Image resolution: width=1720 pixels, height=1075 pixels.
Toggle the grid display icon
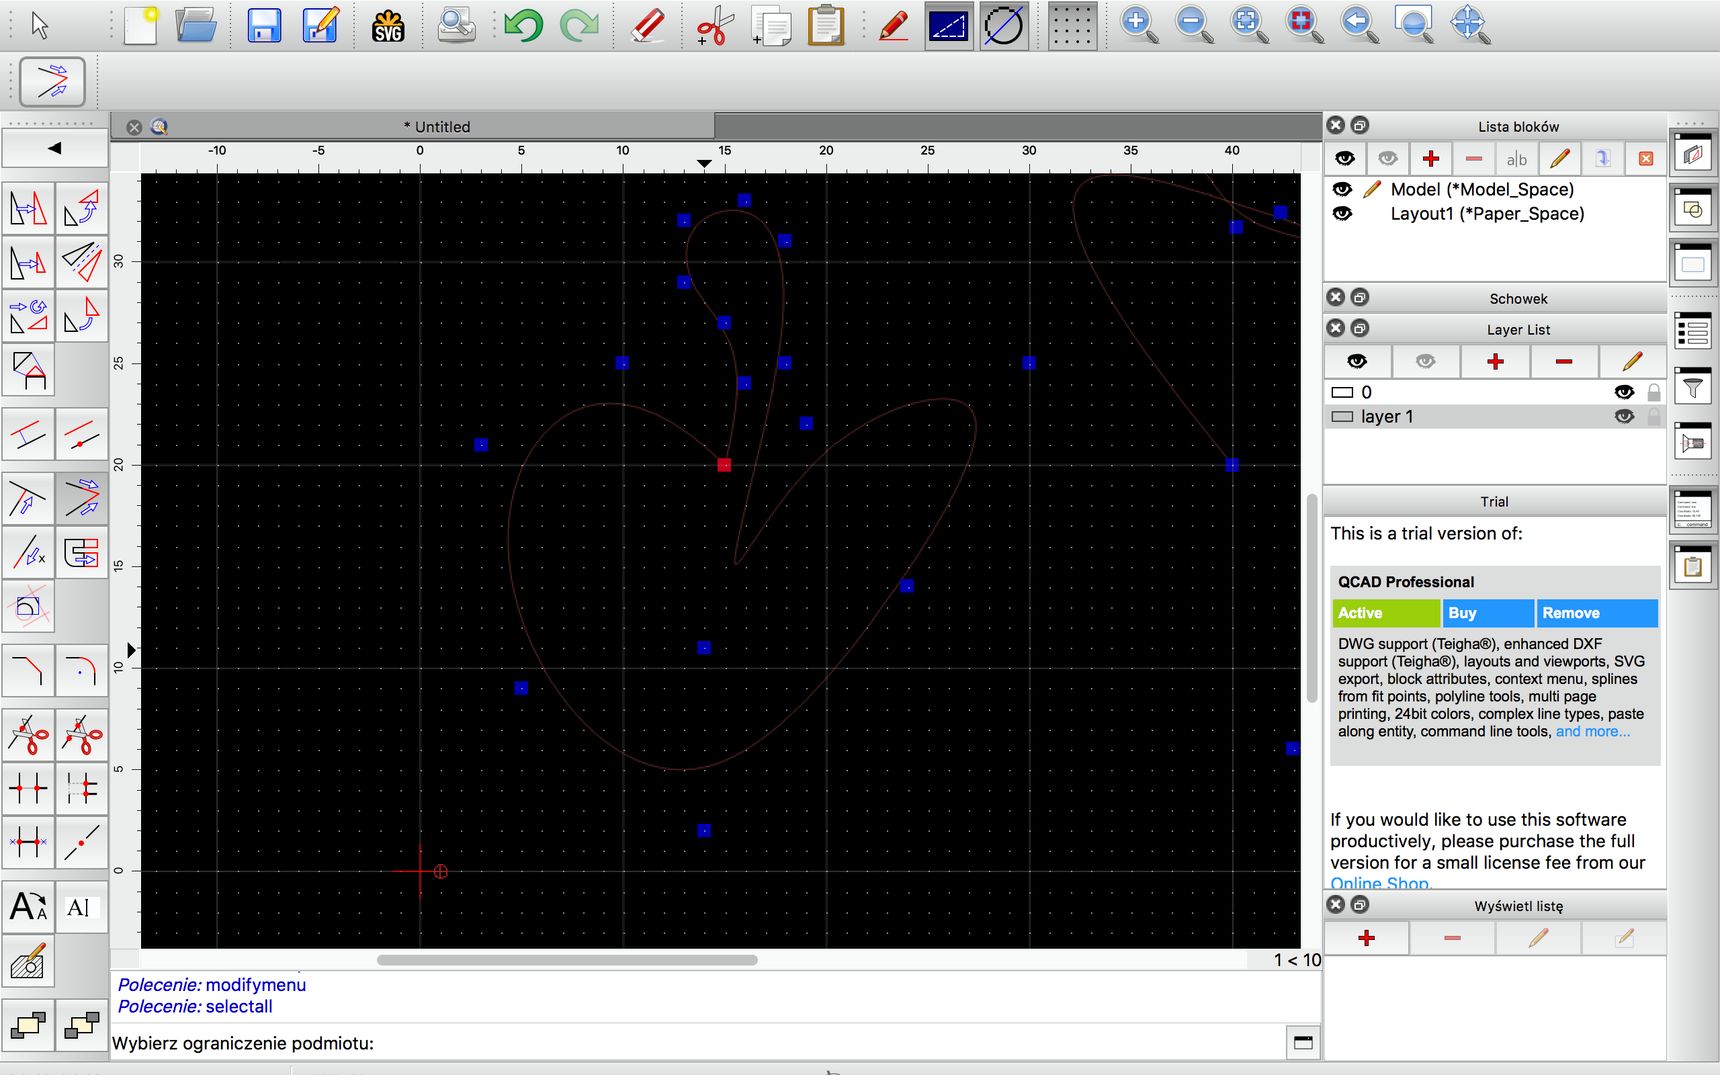coord(1071,25)
